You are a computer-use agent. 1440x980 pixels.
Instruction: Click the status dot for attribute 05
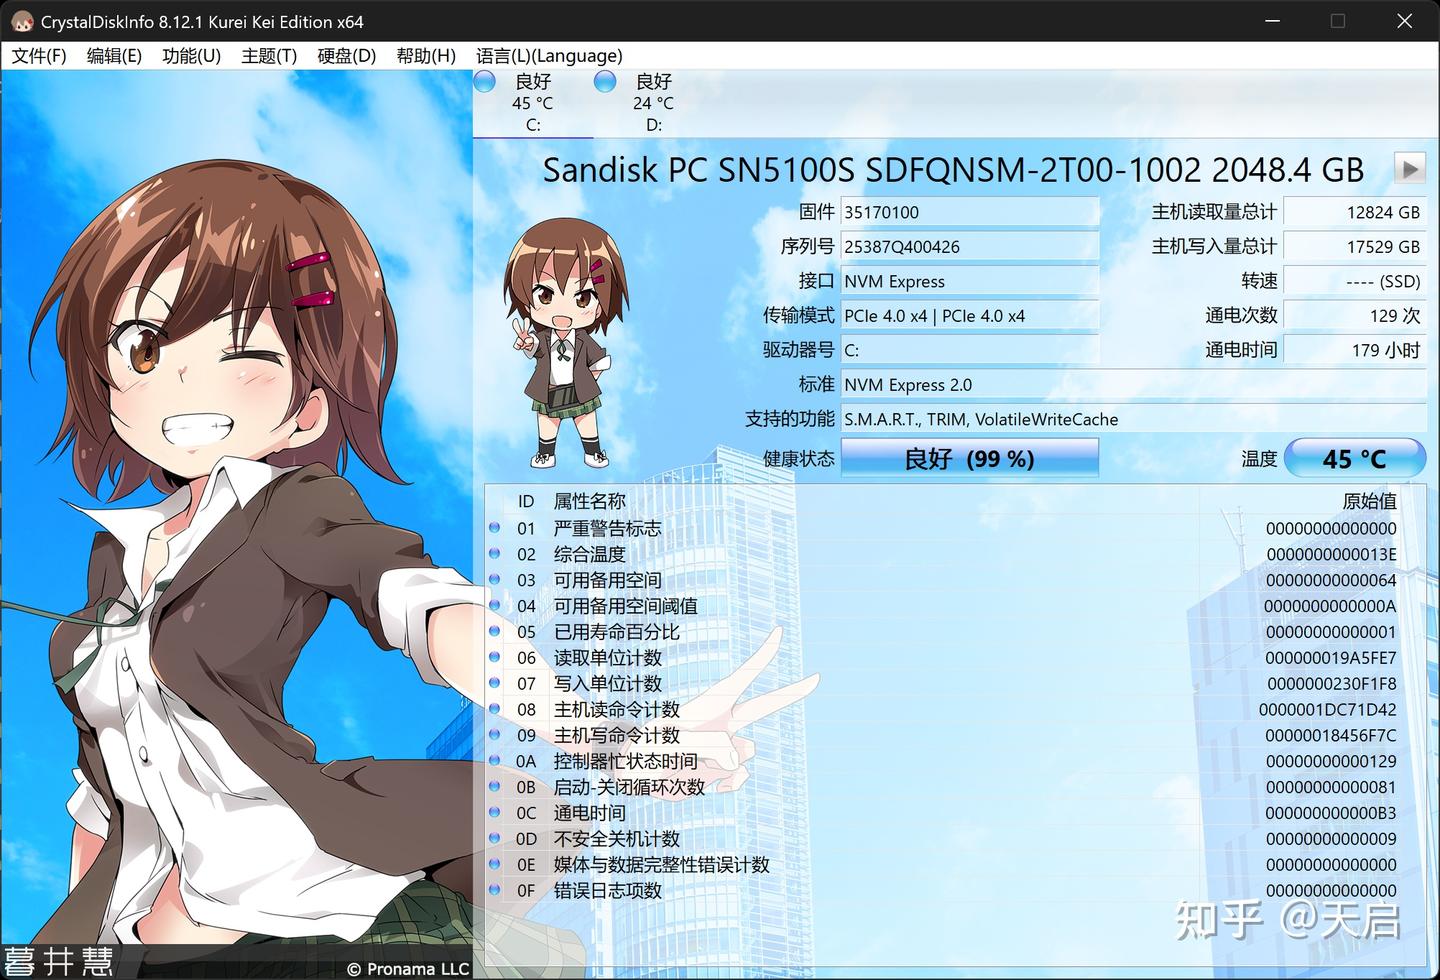(x=495, y=631)
